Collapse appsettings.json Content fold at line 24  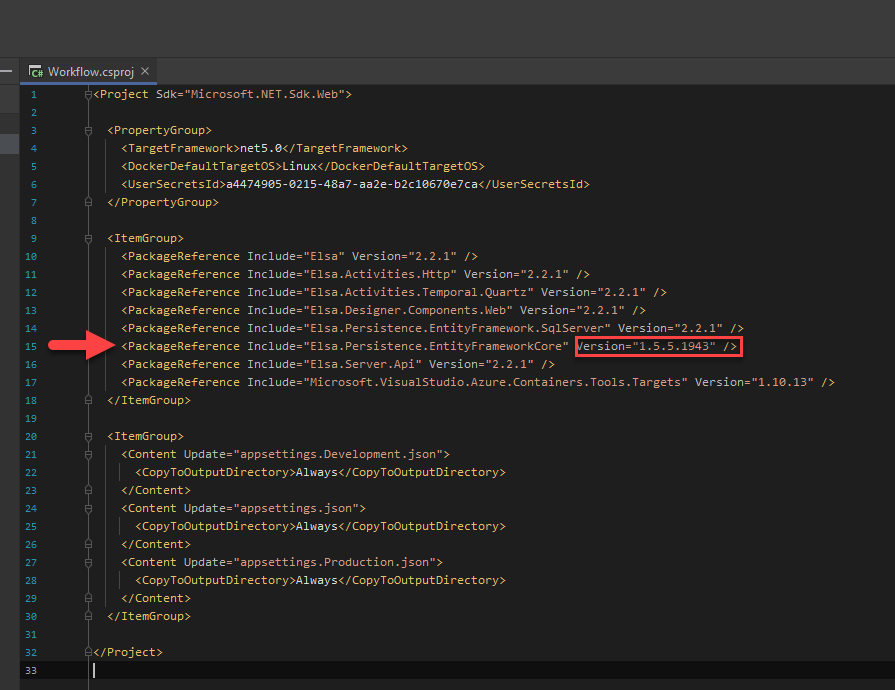point(88,509)
